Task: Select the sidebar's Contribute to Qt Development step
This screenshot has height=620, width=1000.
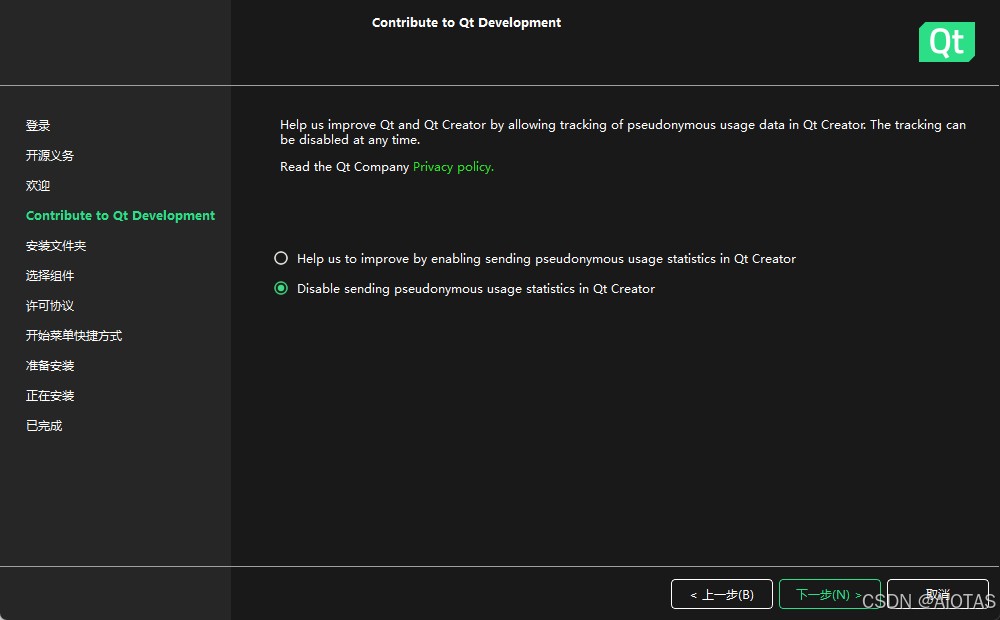Action: coord(120,216)
